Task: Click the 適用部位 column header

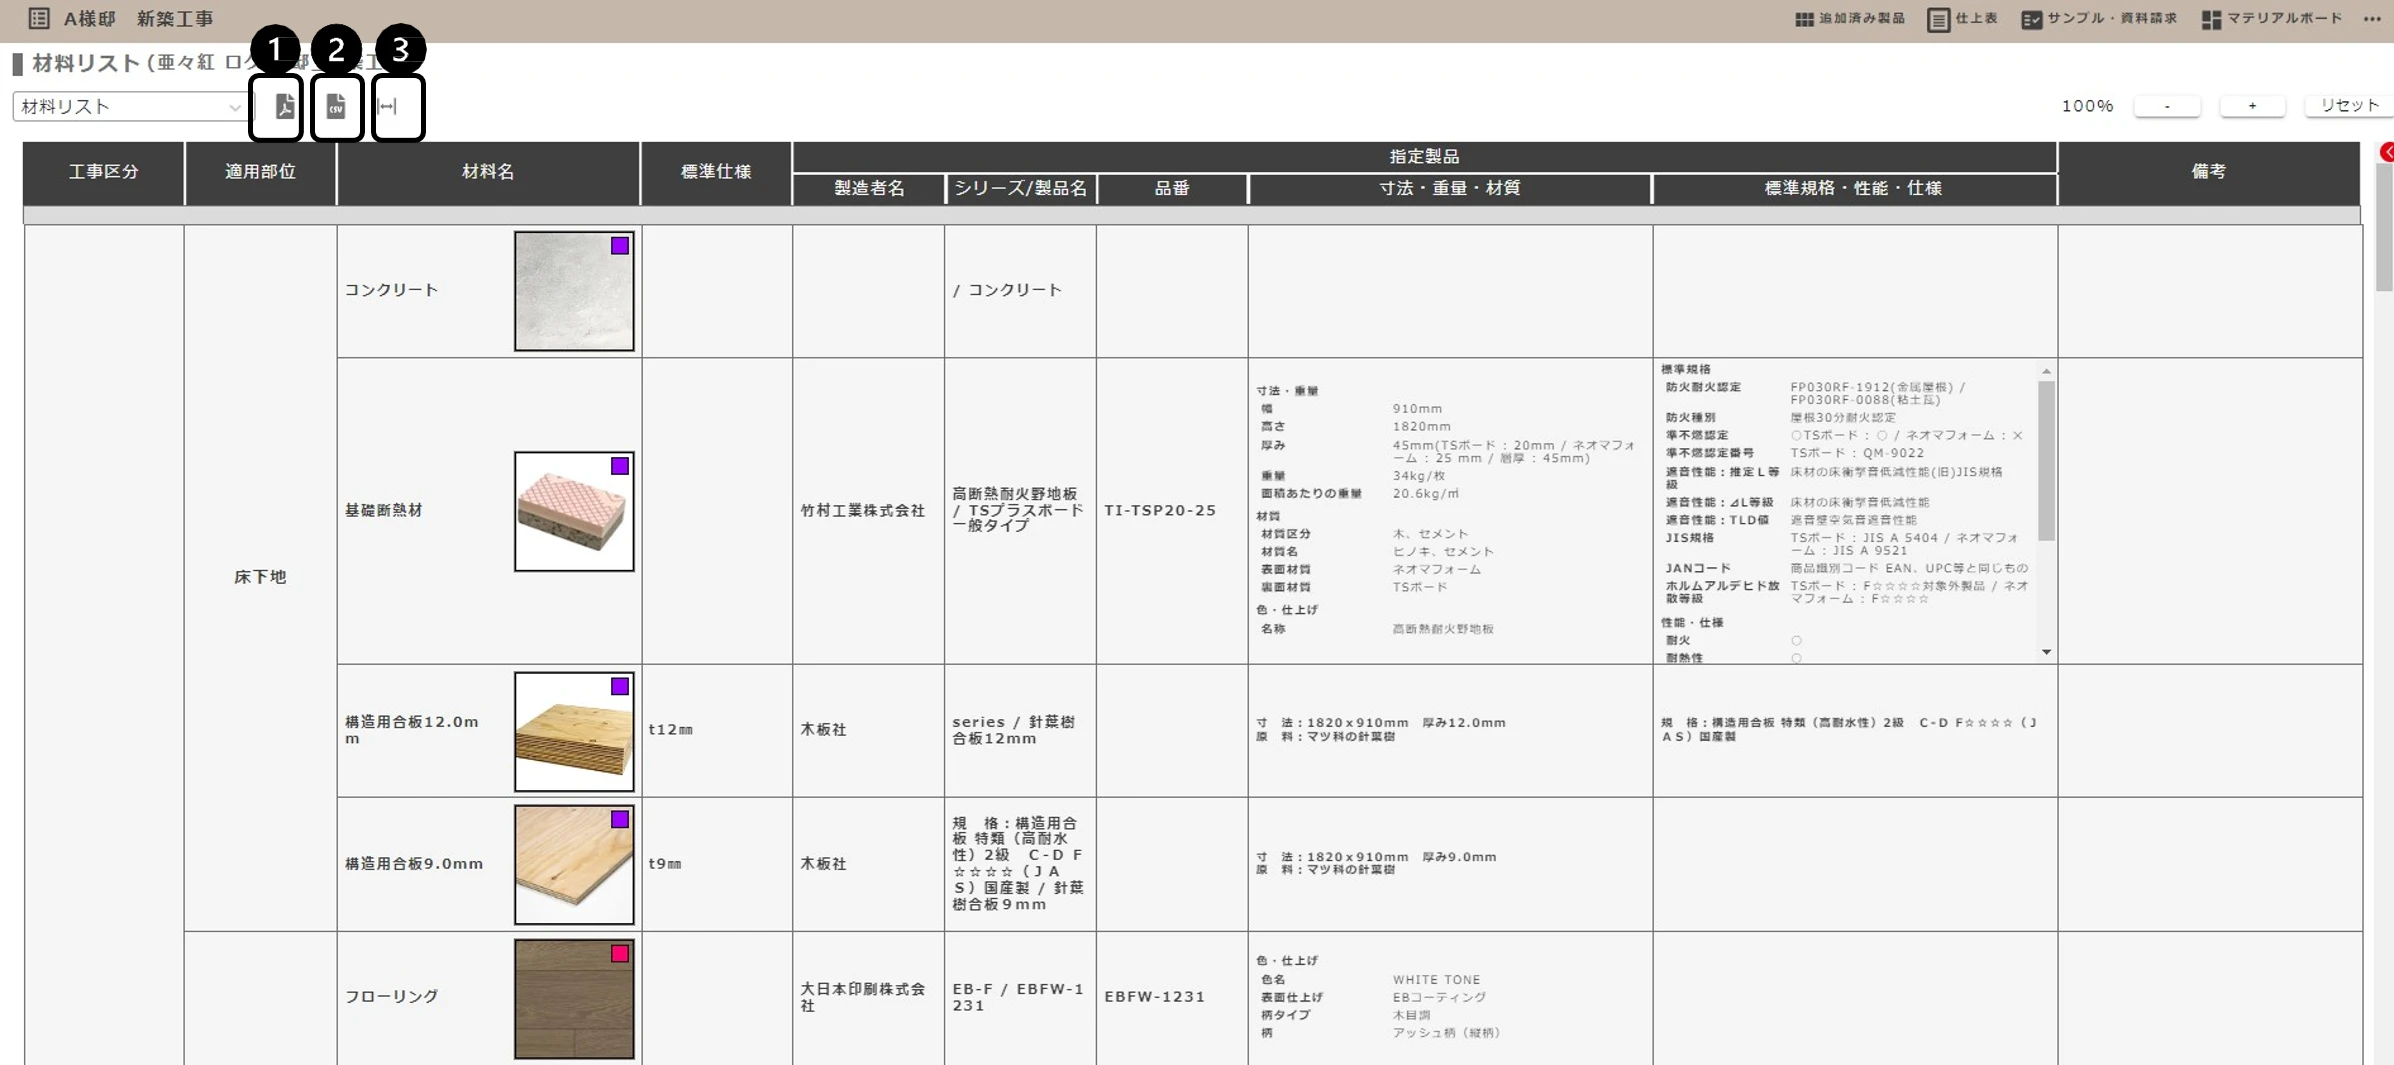Action: (260, 172)
